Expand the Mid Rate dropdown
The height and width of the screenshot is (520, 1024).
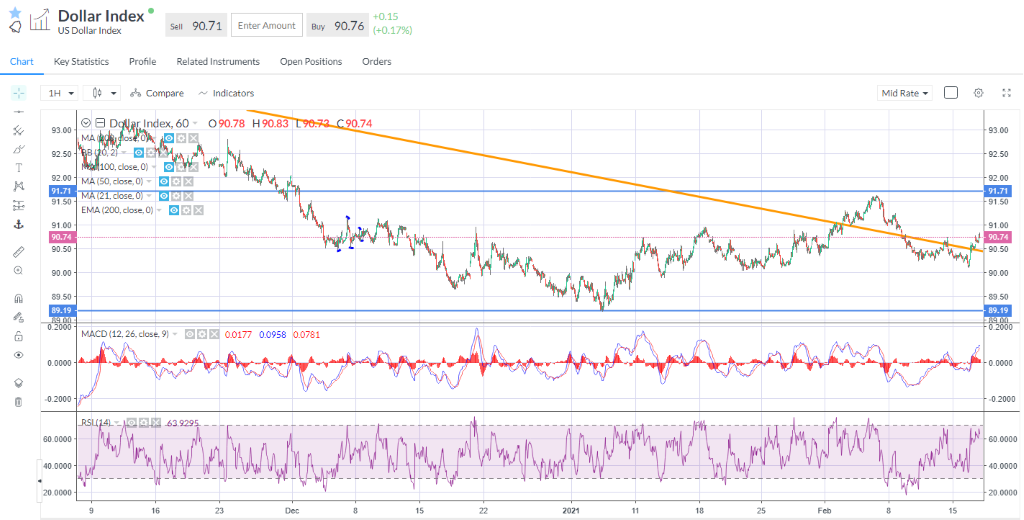point(904,93)
